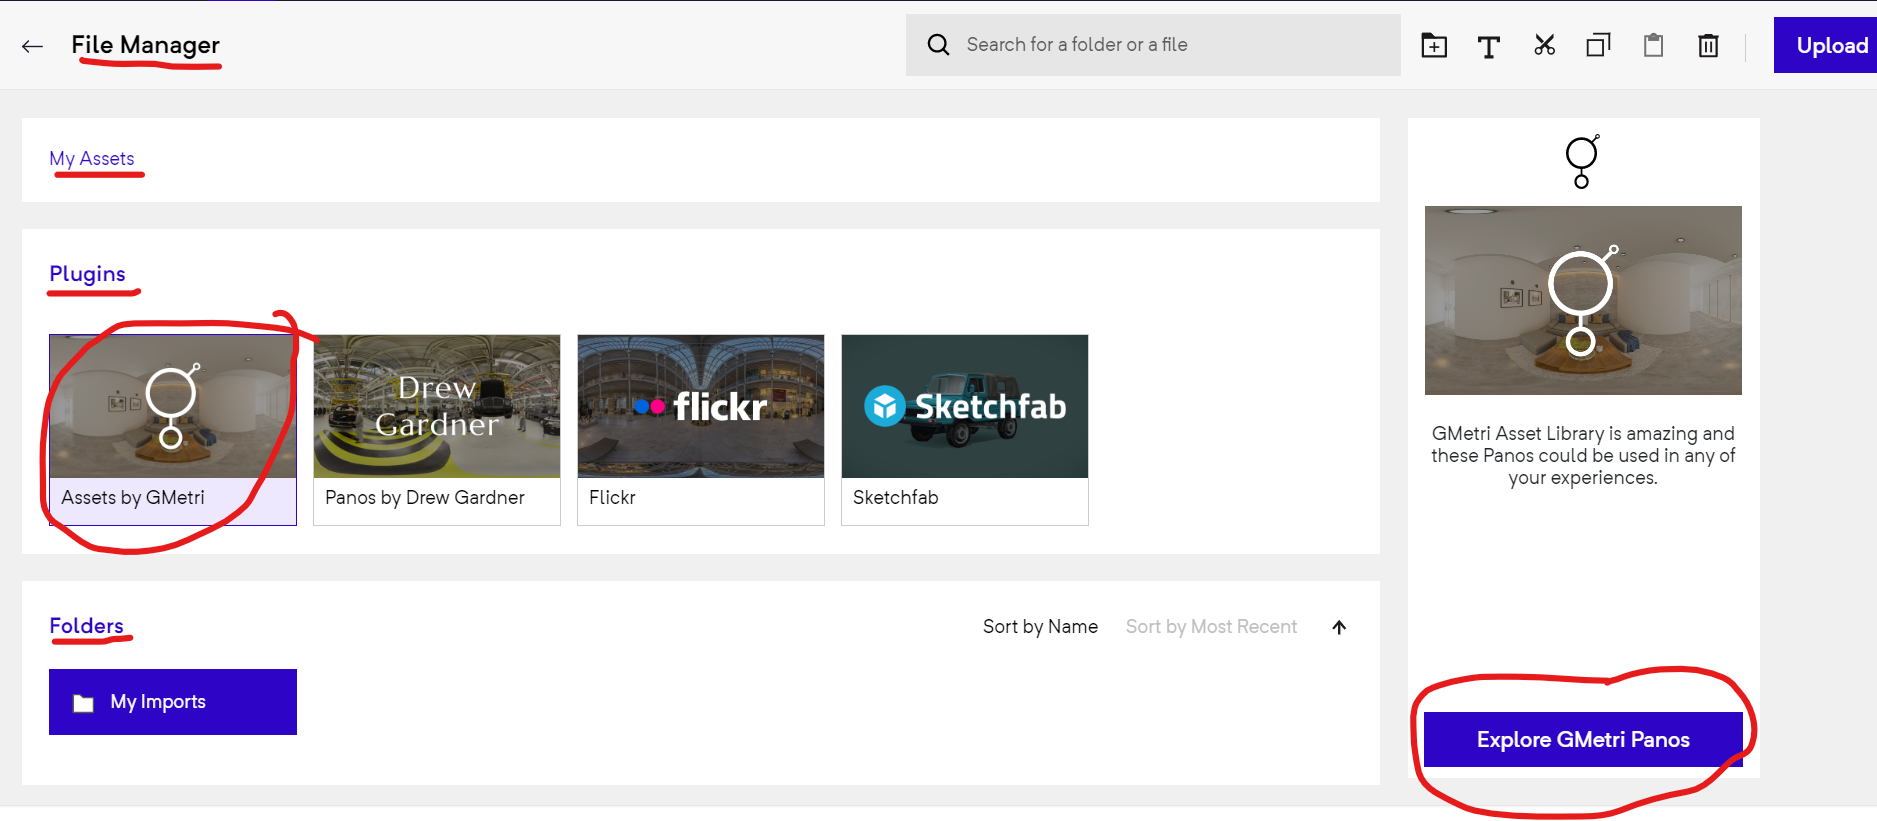The image size is (1877, 821).
Task: Open the My Imports folder
Action: pos(173,702)
